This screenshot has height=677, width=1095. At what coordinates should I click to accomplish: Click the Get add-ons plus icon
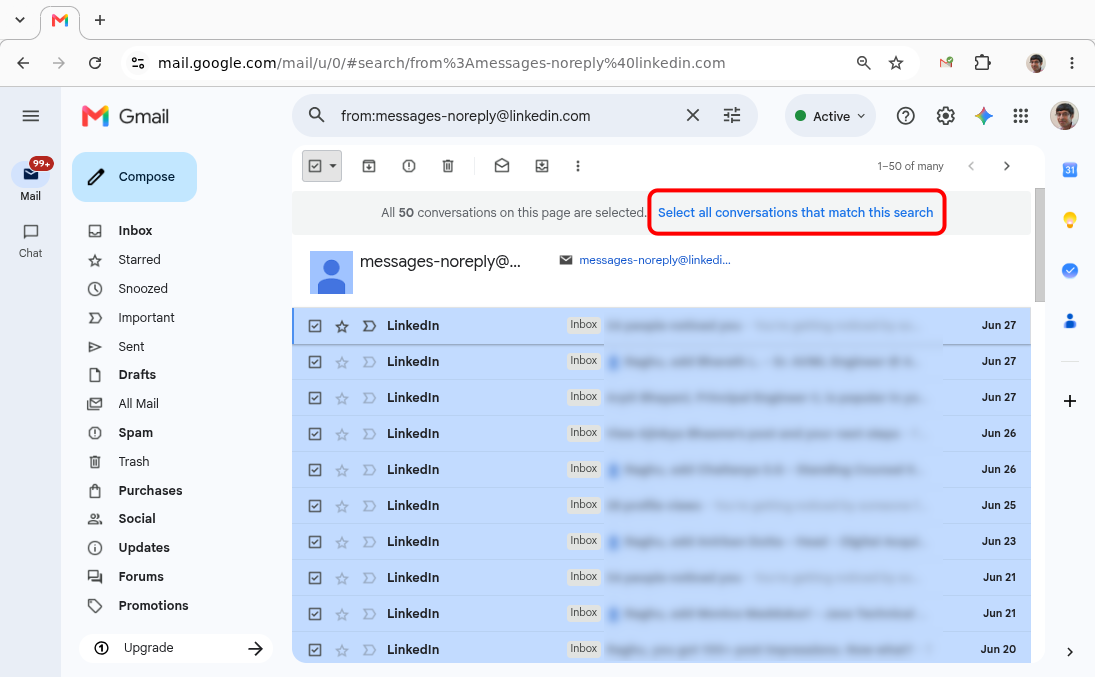pos(1070,401)
